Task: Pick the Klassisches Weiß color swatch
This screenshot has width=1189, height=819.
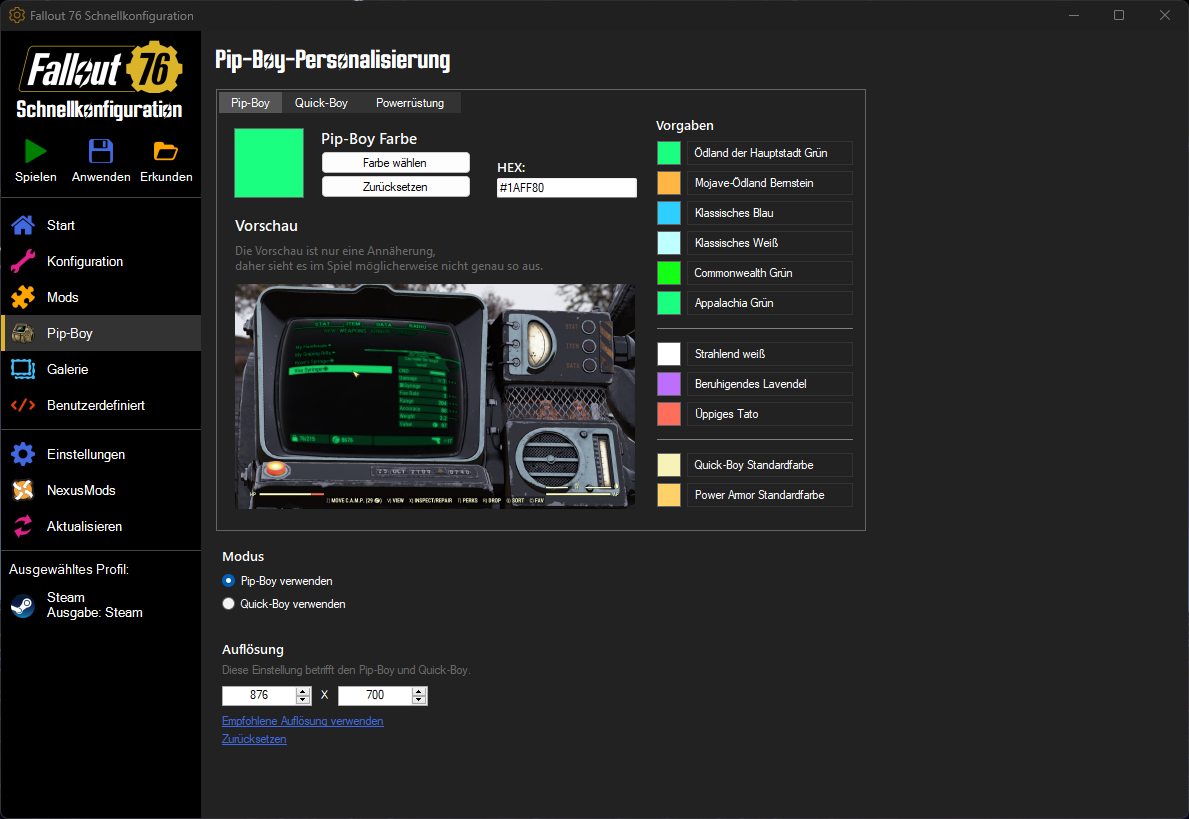Action: (669, 243)
